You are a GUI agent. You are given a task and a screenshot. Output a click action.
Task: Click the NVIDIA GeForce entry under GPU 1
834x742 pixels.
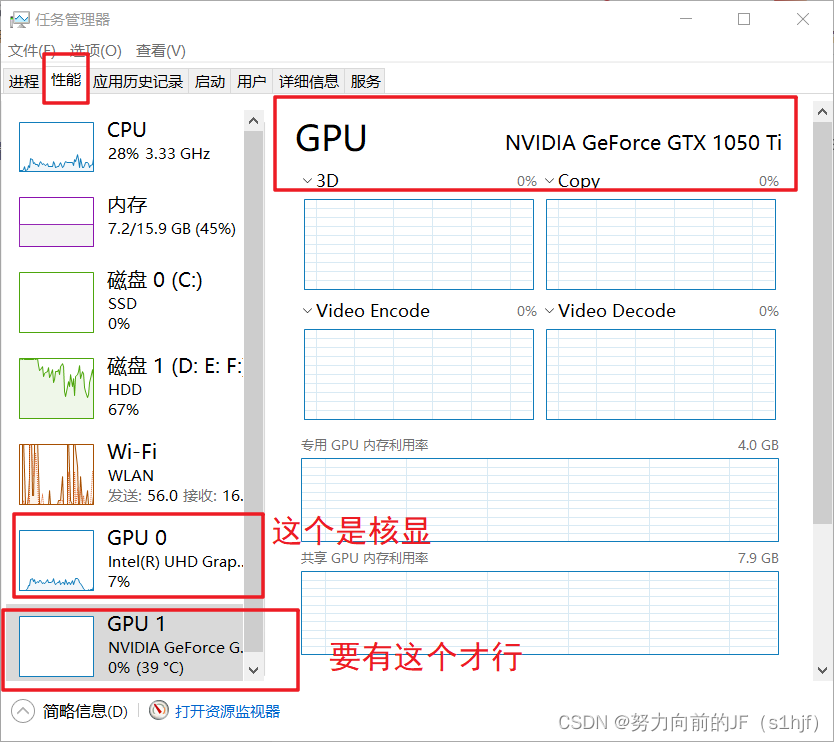[x=176, y=647]
